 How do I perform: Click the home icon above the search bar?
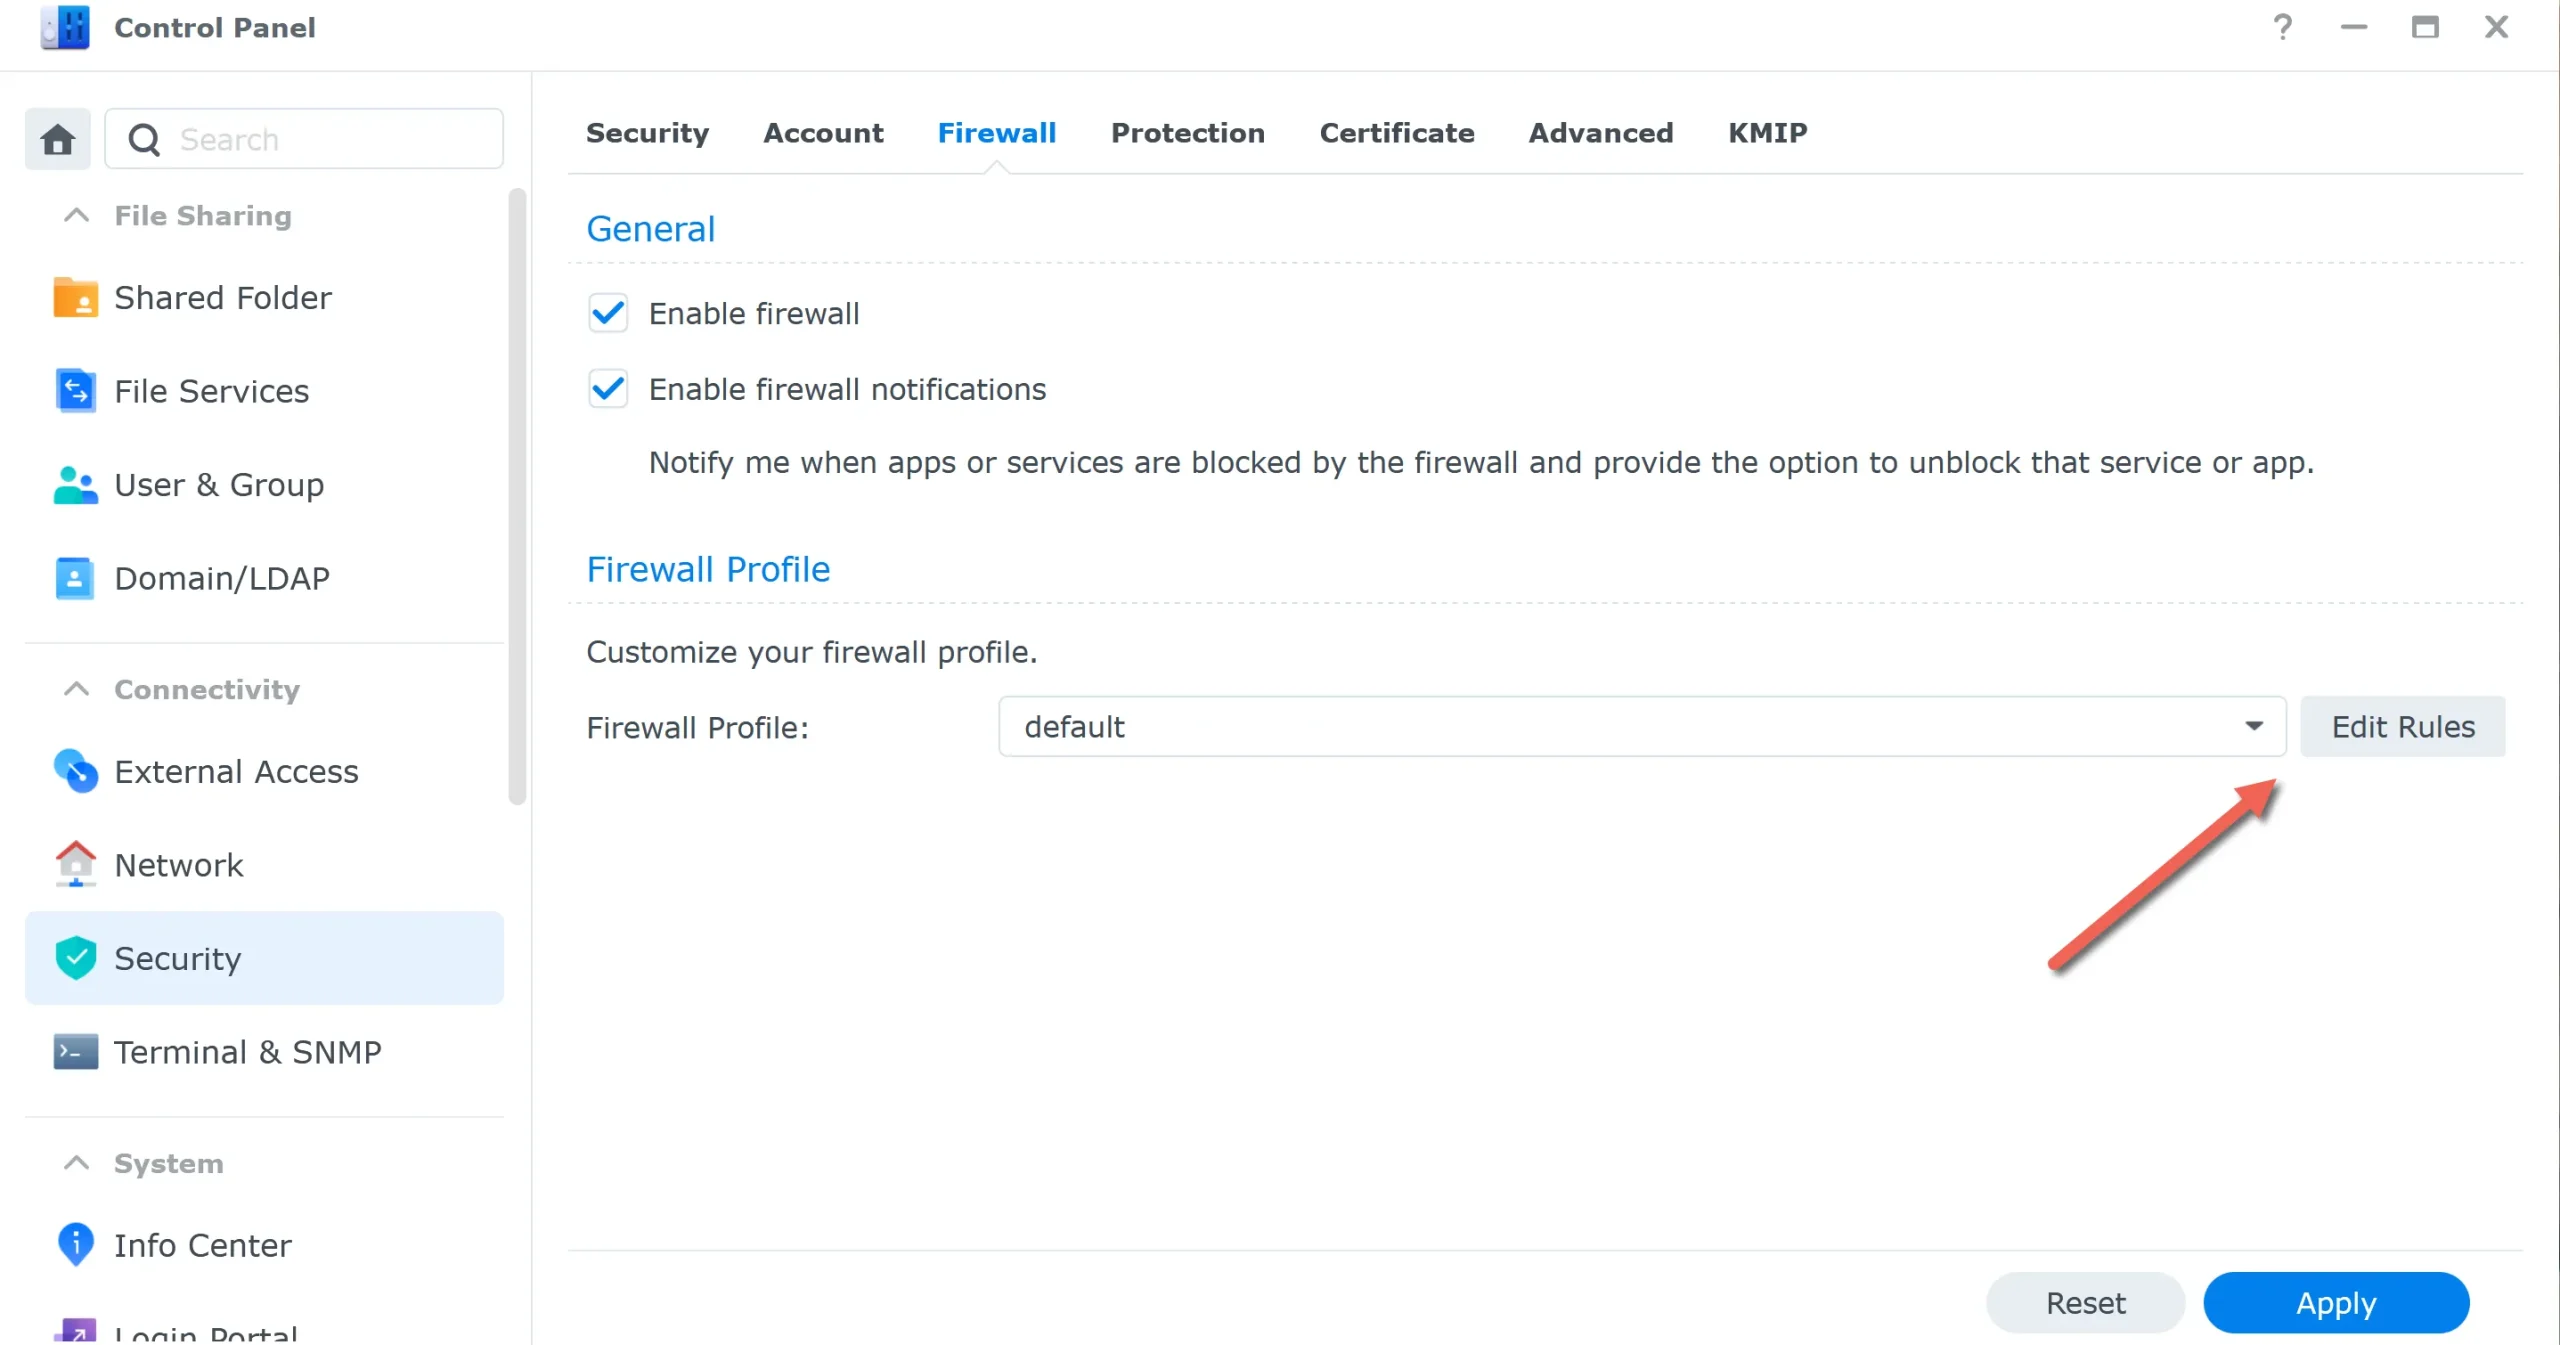click(57, 139)
